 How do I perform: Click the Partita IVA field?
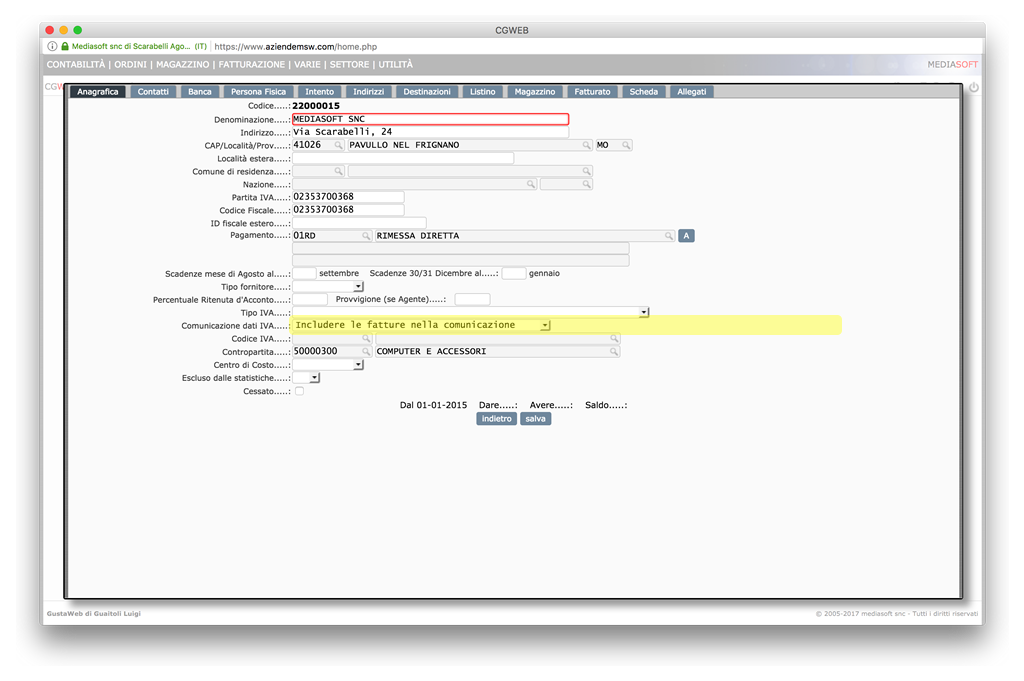coord(348,197)
